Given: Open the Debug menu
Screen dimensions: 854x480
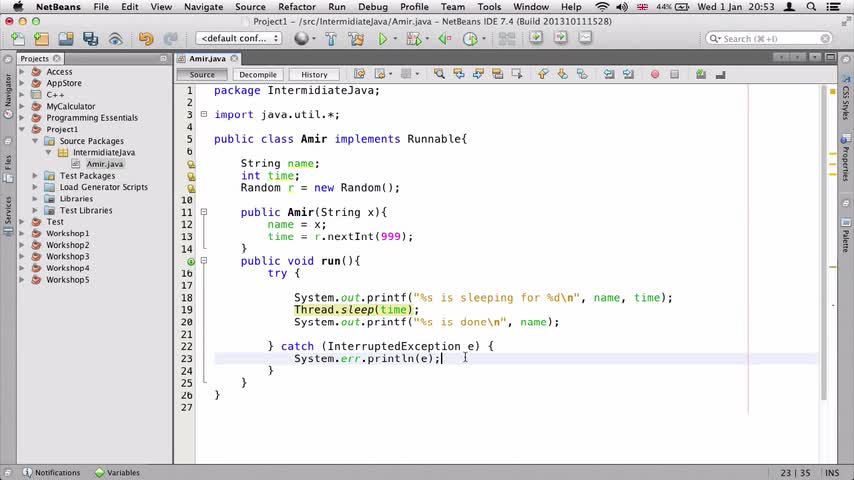Looking at the screenshot, I should click(373, 7).
